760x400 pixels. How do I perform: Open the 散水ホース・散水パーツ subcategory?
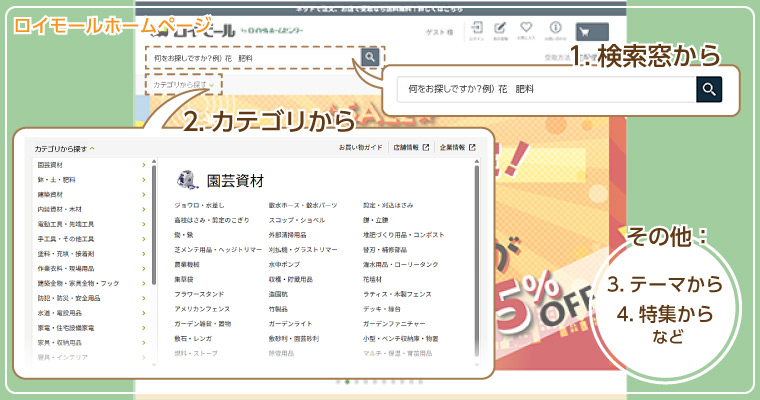click(303, 206)
